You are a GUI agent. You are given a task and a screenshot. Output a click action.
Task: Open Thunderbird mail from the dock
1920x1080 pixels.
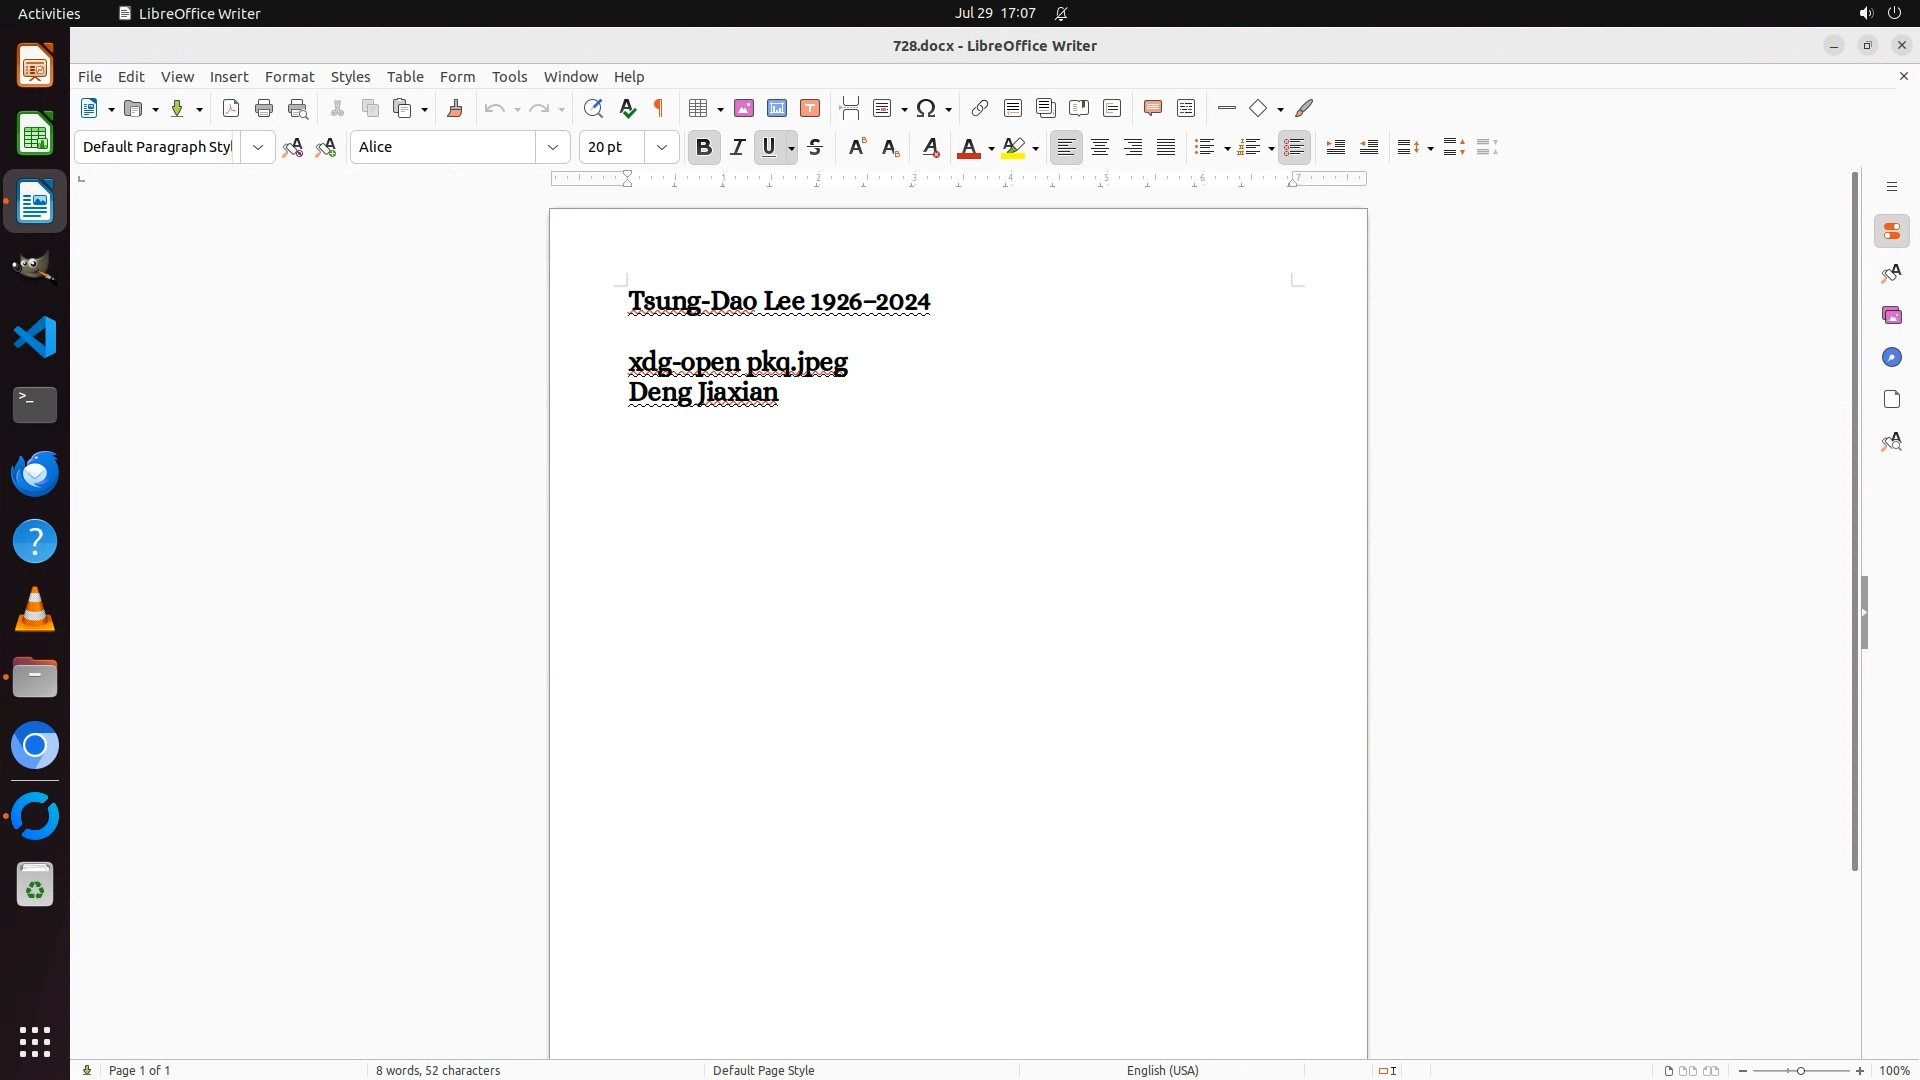(x=35, y=474)
